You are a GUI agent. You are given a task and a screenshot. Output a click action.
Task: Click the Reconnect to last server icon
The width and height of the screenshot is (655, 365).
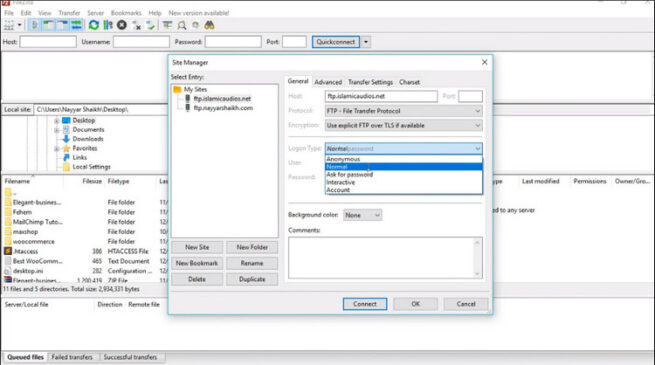tap(150, 25)
